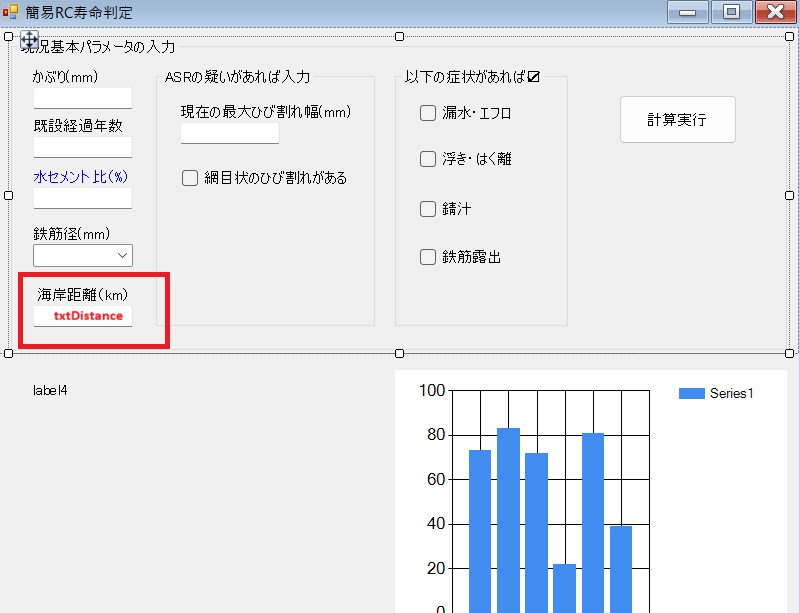The height and width of the screenshot is (613, 800).
Task: Maximize the 簡易RC寿命判定 window
Action: [731, 12]
